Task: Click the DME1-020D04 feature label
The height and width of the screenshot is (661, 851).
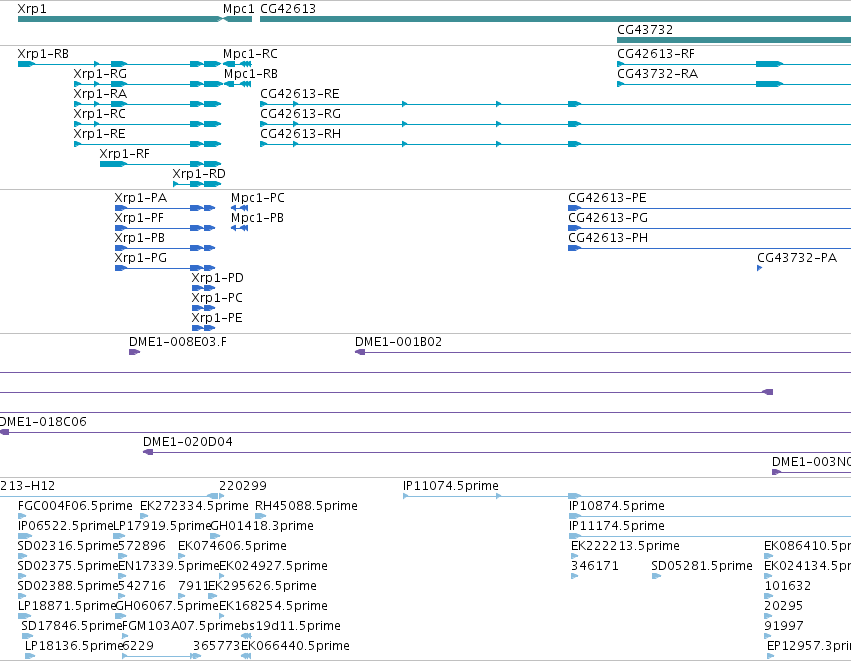Action: [x=188, y=442]
